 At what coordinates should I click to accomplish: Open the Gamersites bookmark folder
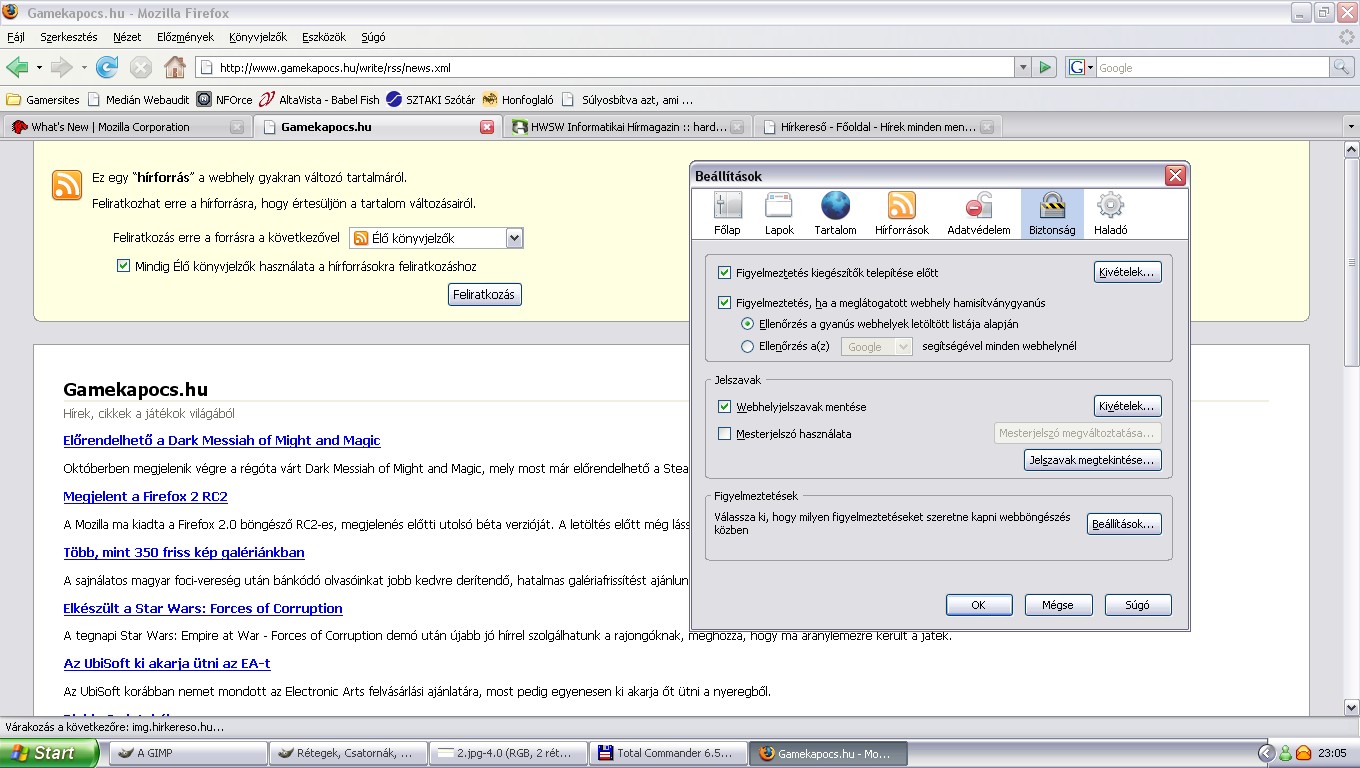[x=43, y=99]
